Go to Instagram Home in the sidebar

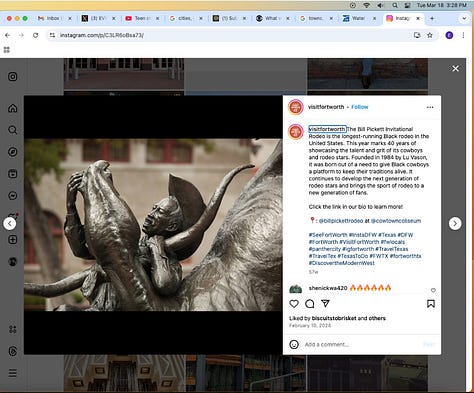13,108
